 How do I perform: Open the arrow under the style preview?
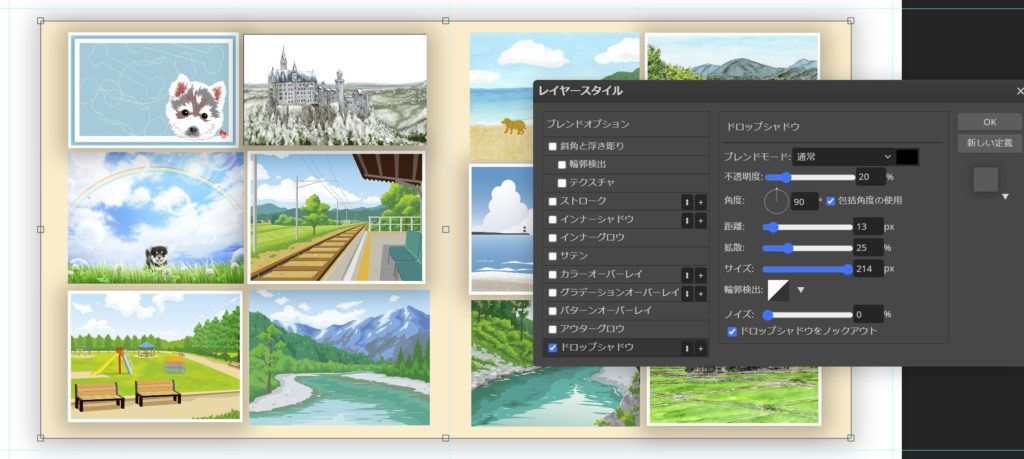[1005, 197]
